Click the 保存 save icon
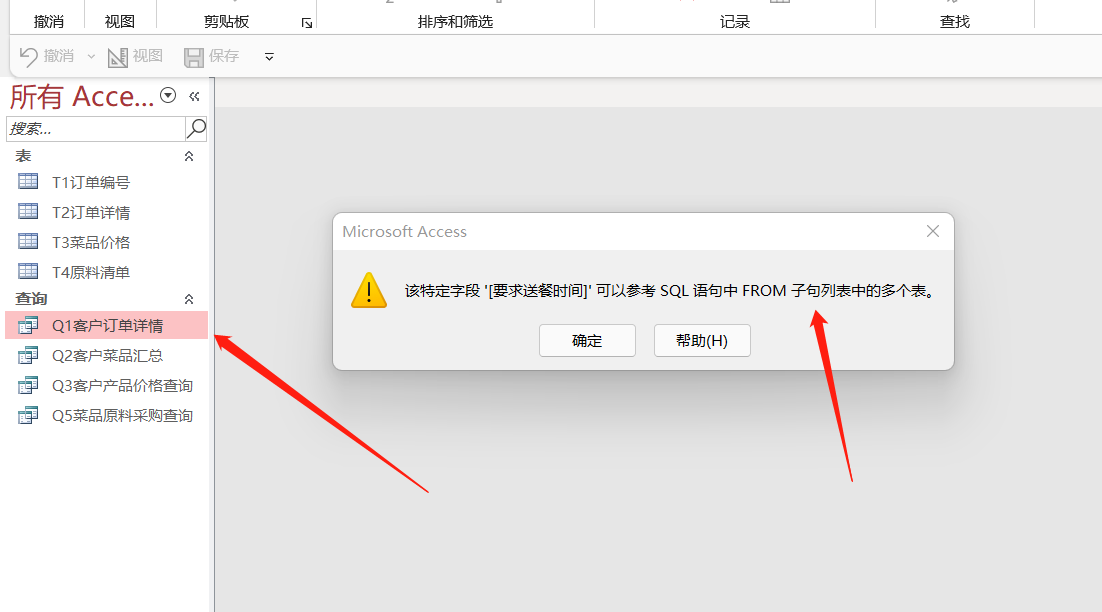 point(194,57)
